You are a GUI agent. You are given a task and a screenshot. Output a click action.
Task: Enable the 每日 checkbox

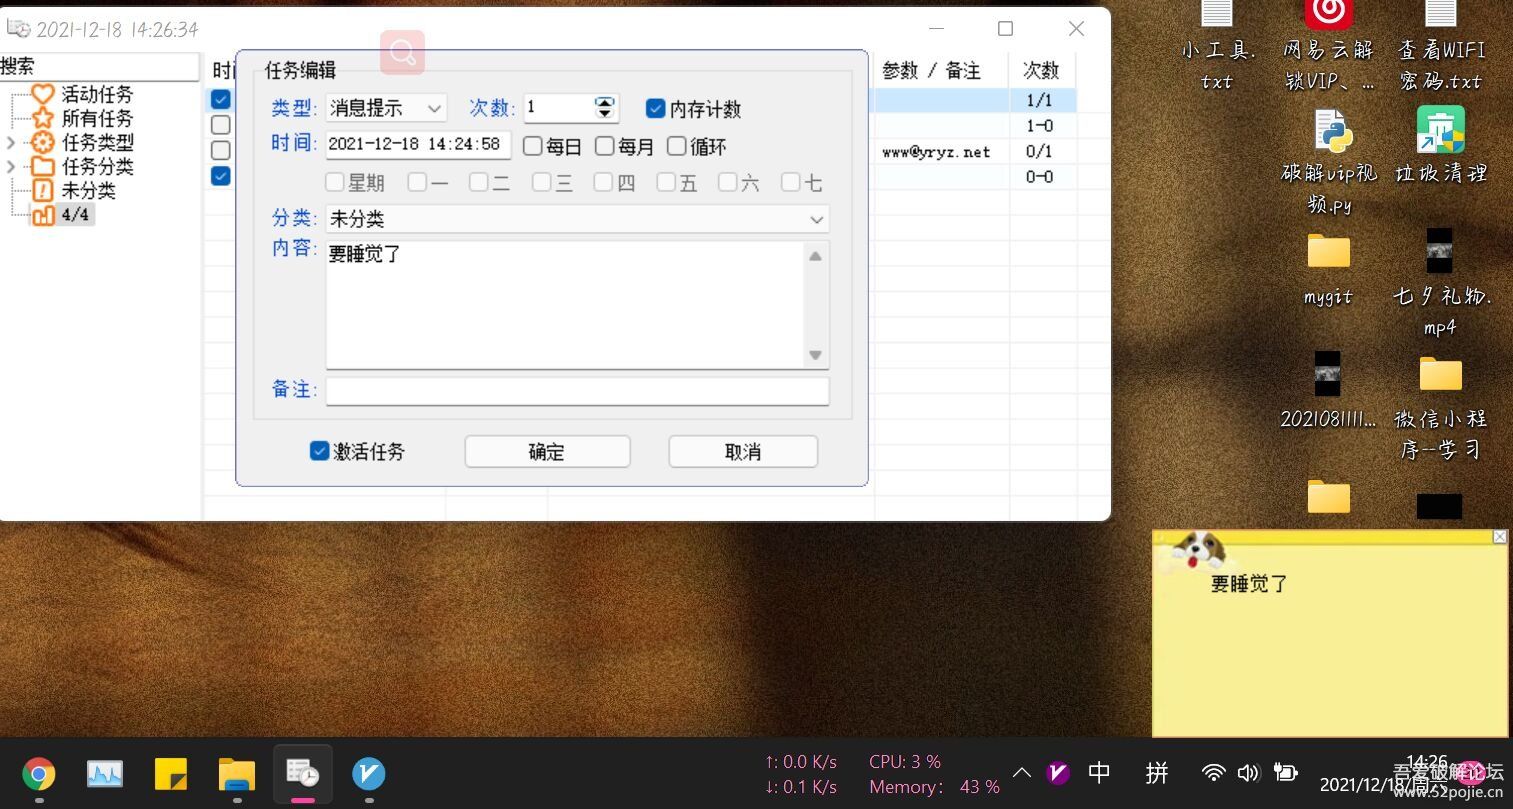(x=533, y=146)
